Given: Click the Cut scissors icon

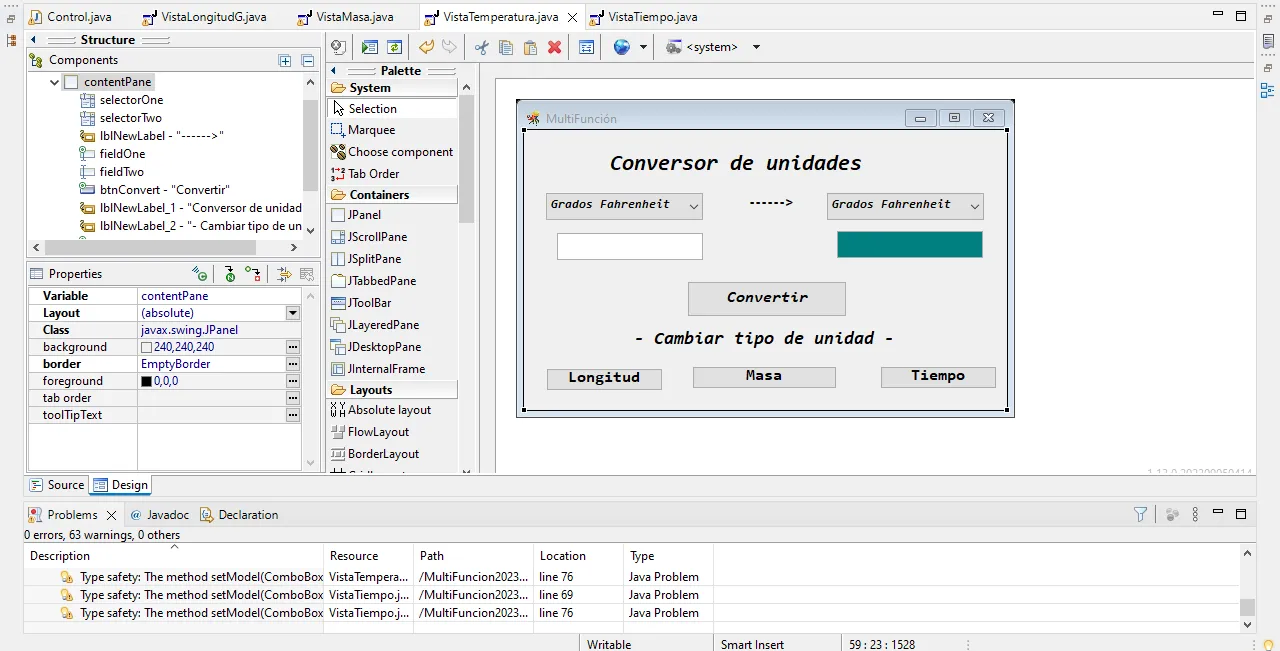Looking at the screenshot, I should (481, 47).
